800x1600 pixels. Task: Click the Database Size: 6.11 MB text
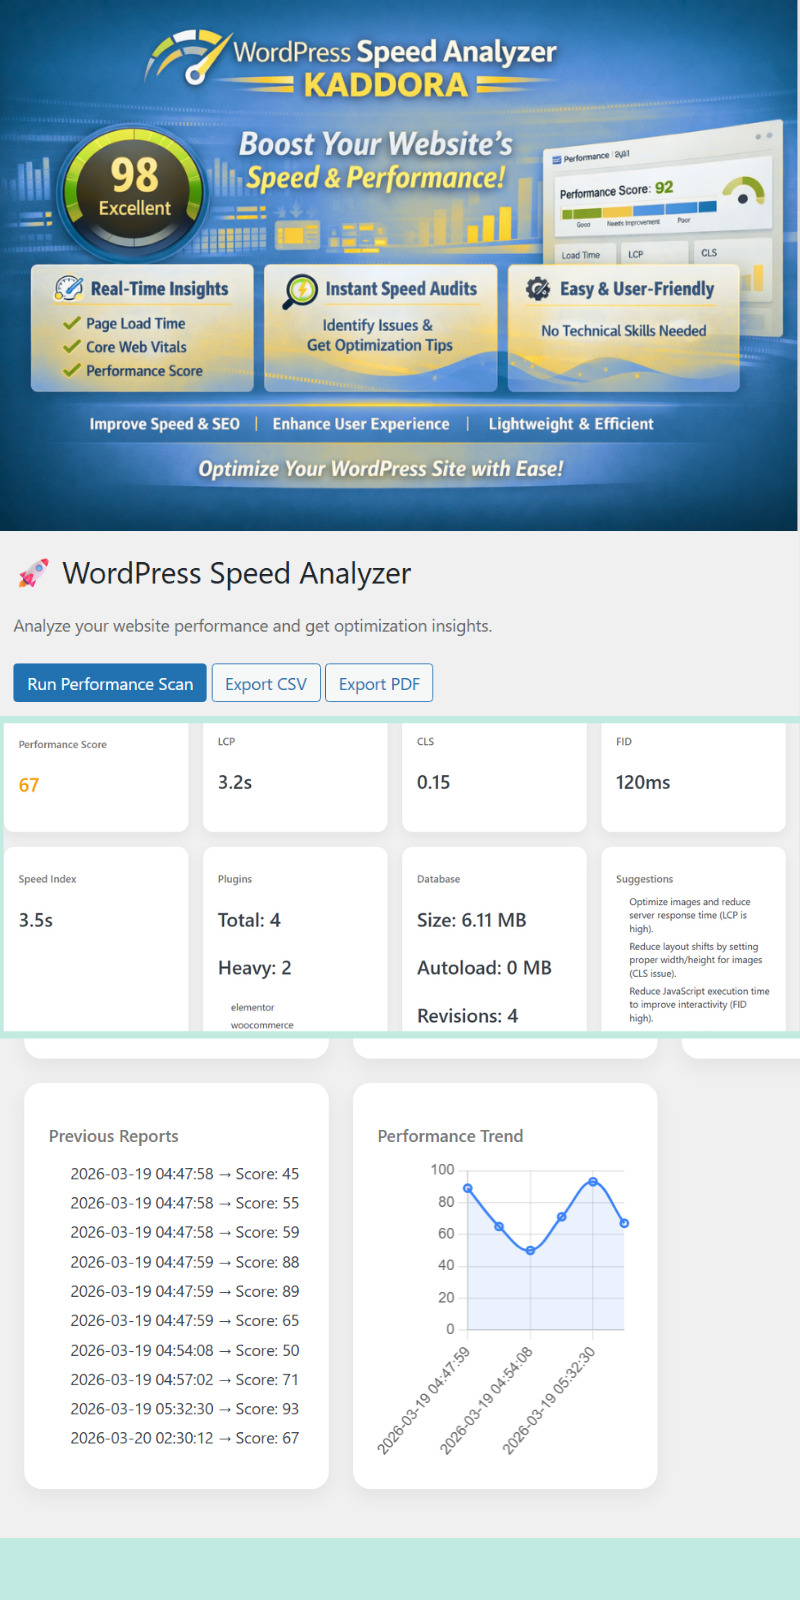[472, 920]
